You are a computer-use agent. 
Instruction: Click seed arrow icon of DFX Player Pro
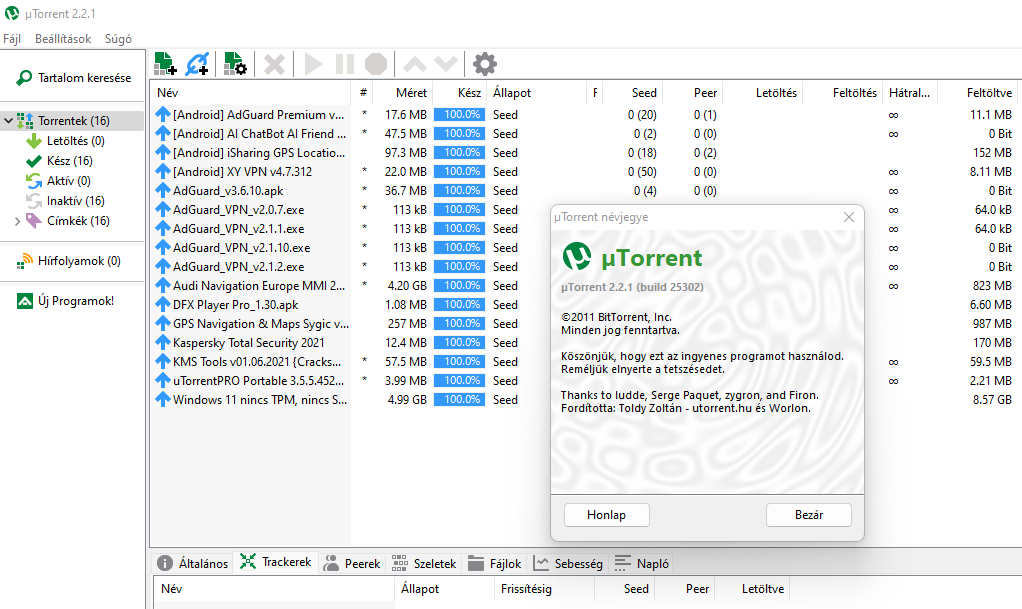(162, 304)
